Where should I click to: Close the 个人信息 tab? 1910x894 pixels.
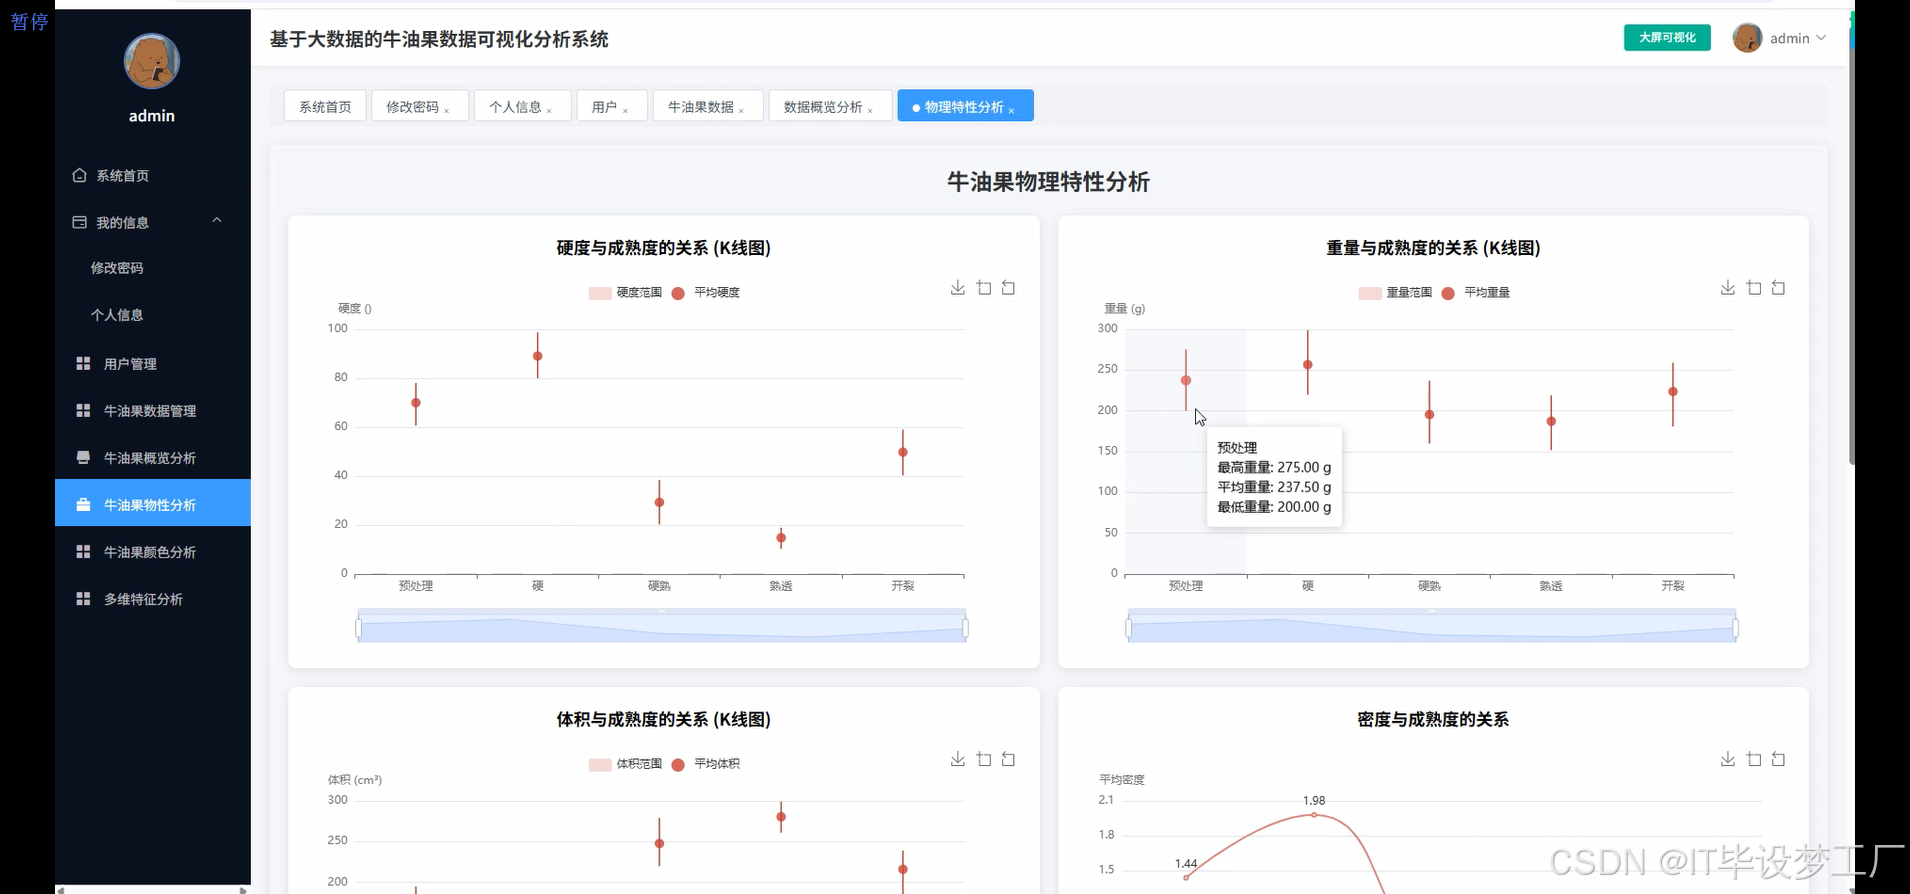[x=550, y=110]
